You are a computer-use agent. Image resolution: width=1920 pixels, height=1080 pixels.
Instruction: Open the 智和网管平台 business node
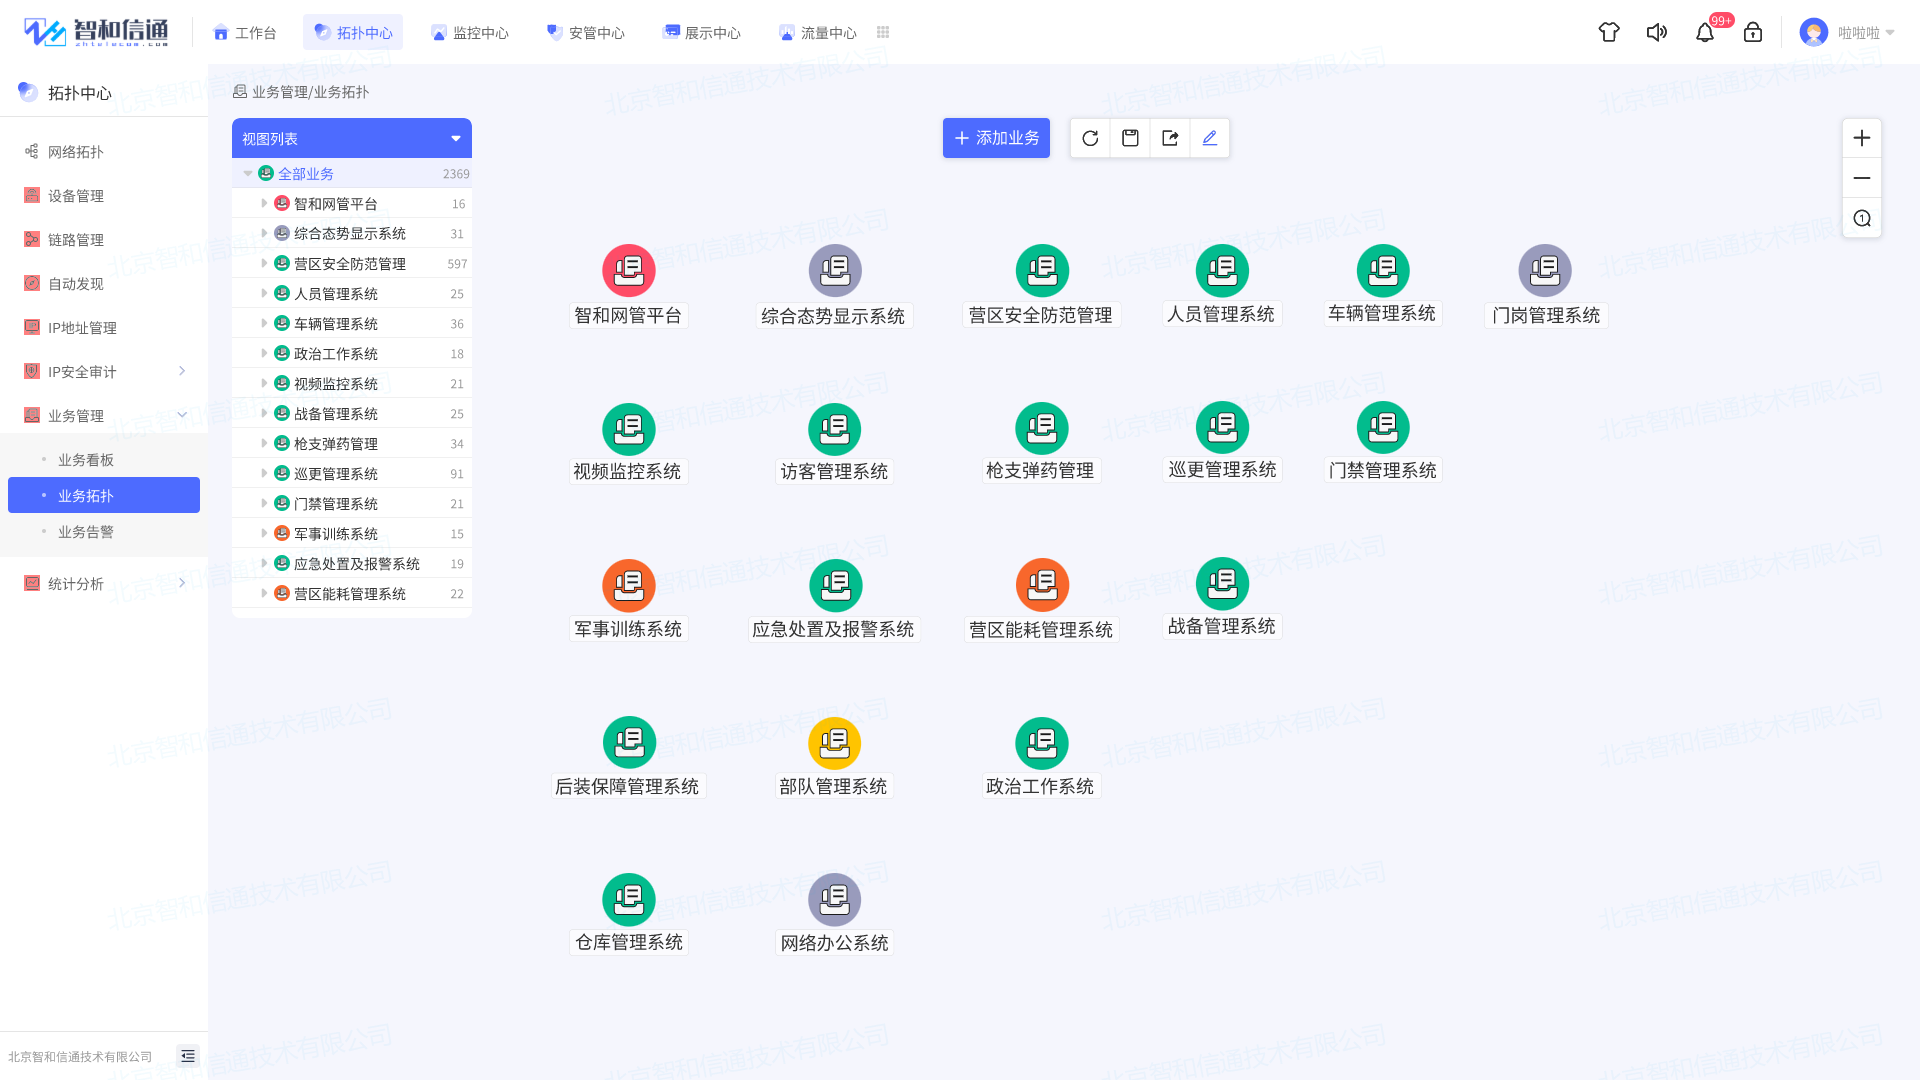pyautogui.click(x=628, y=271)
